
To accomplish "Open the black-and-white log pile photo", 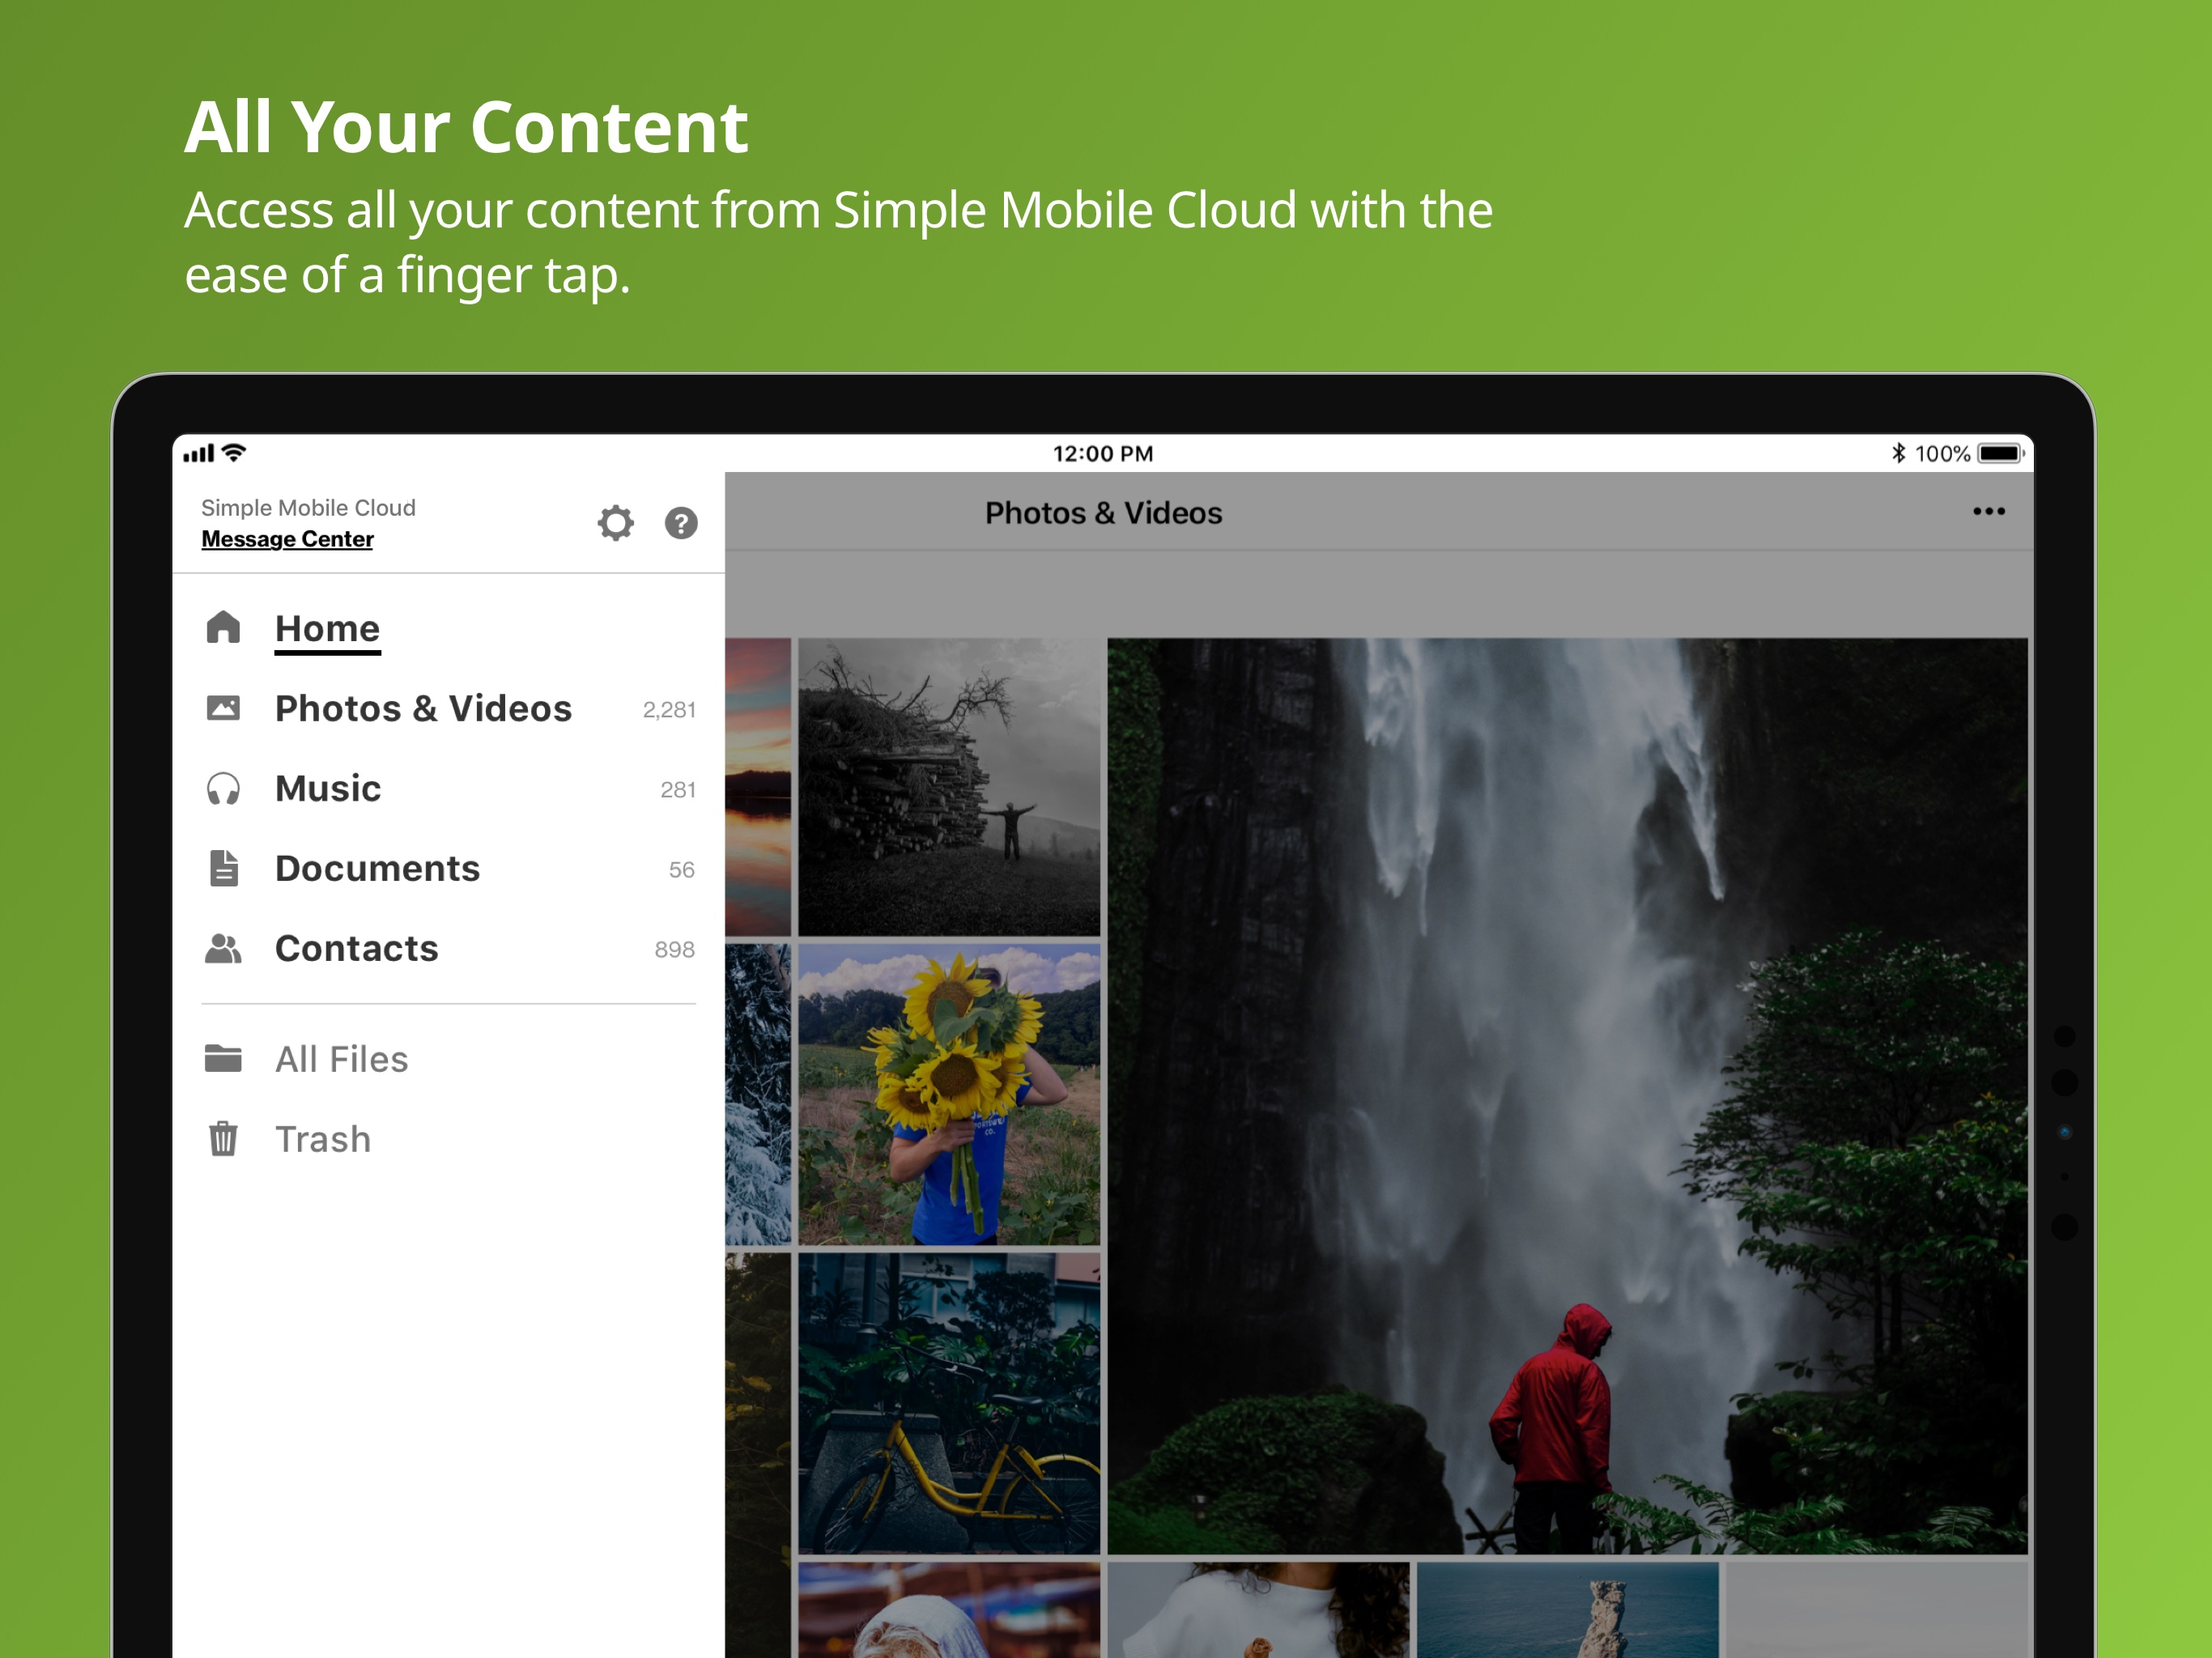I will click(x=948, y=786).
